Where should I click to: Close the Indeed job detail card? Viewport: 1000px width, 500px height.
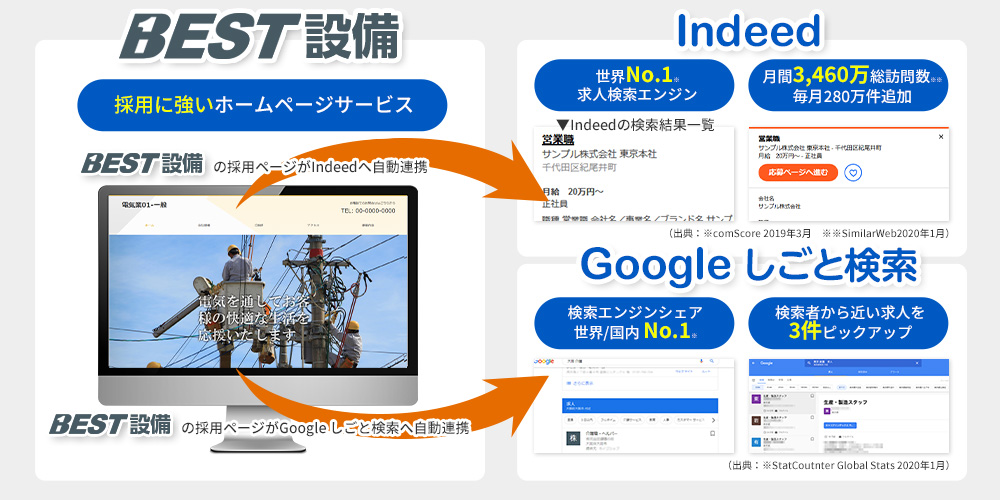point(941,137)
